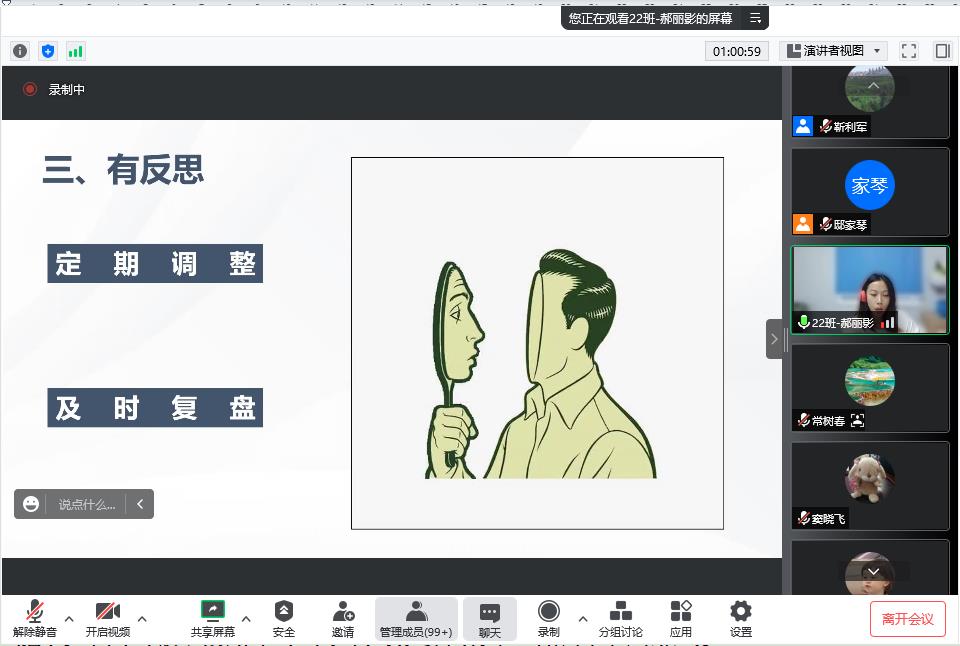The height and width of the screenshot is (646, 960).
Task: Open the Chat (聊天) panel
Action: 489,618
